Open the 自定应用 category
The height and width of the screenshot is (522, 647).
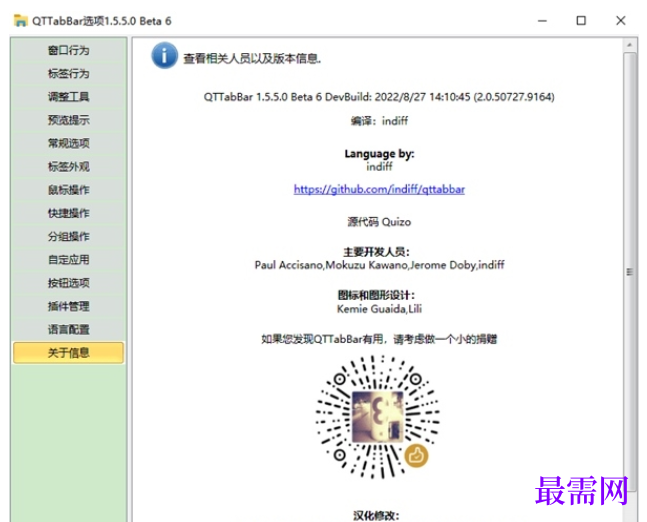point(68,260)
